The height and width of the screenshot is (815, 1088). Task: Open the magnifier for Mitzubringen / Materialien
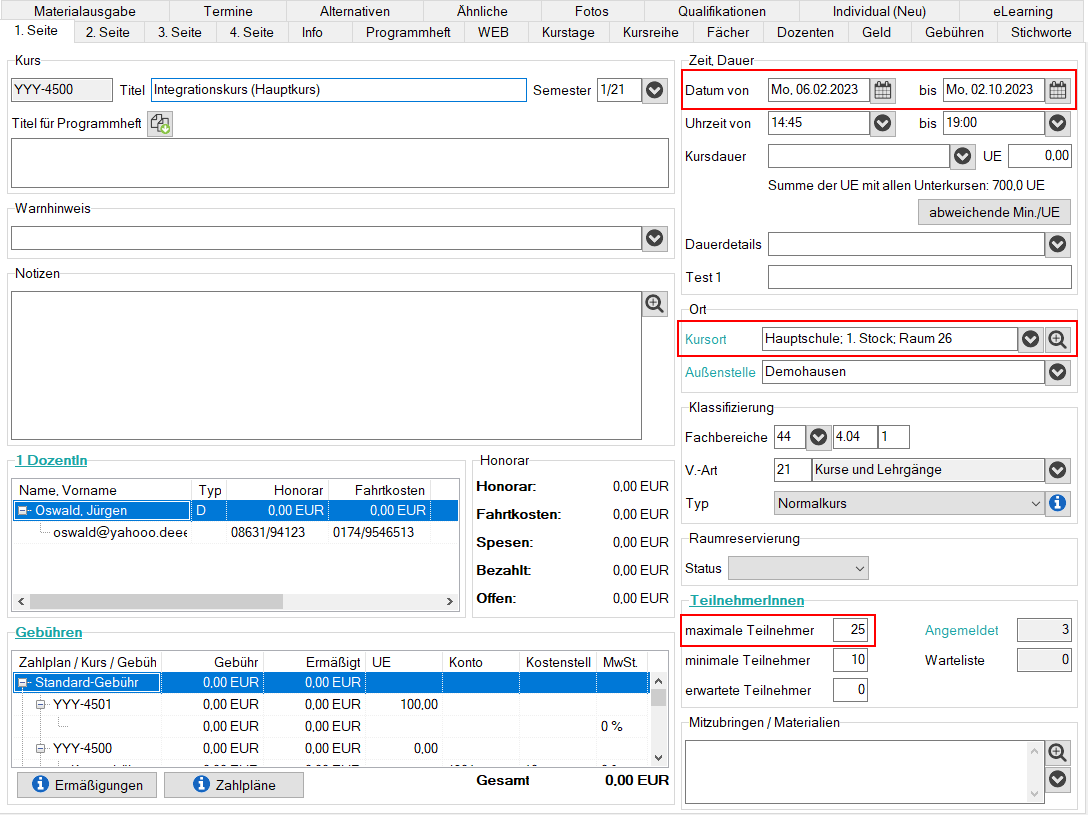coord(1057,752)
